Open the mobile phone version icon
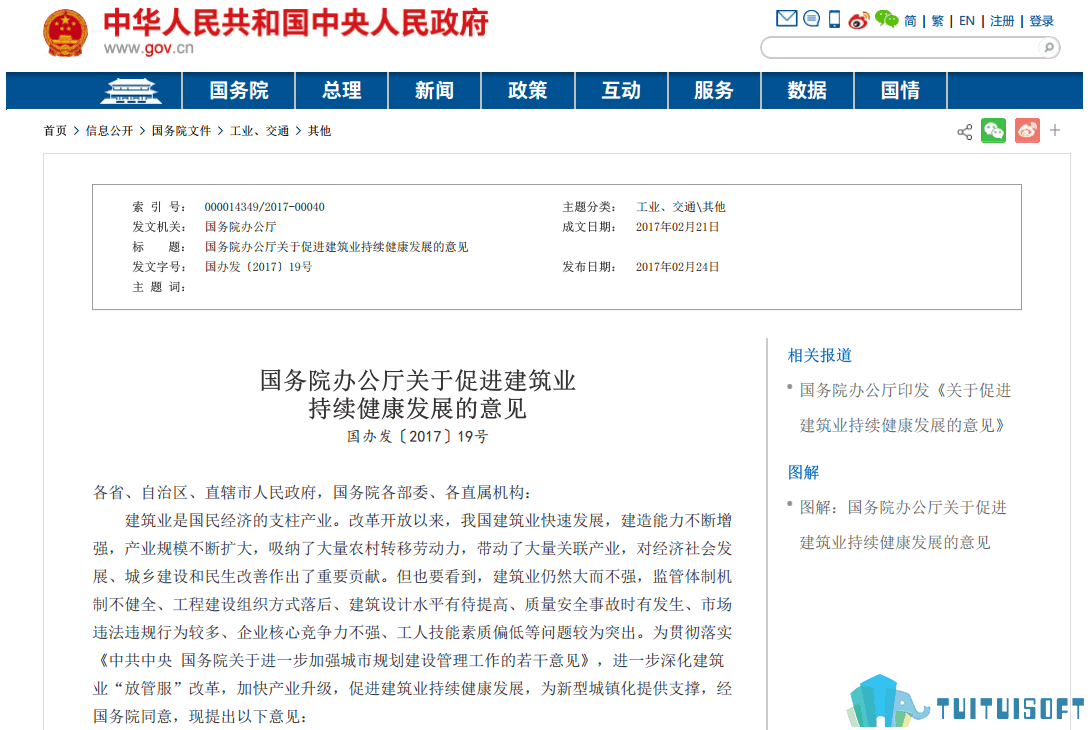1091x730 pixels. (x=834, y=19)
